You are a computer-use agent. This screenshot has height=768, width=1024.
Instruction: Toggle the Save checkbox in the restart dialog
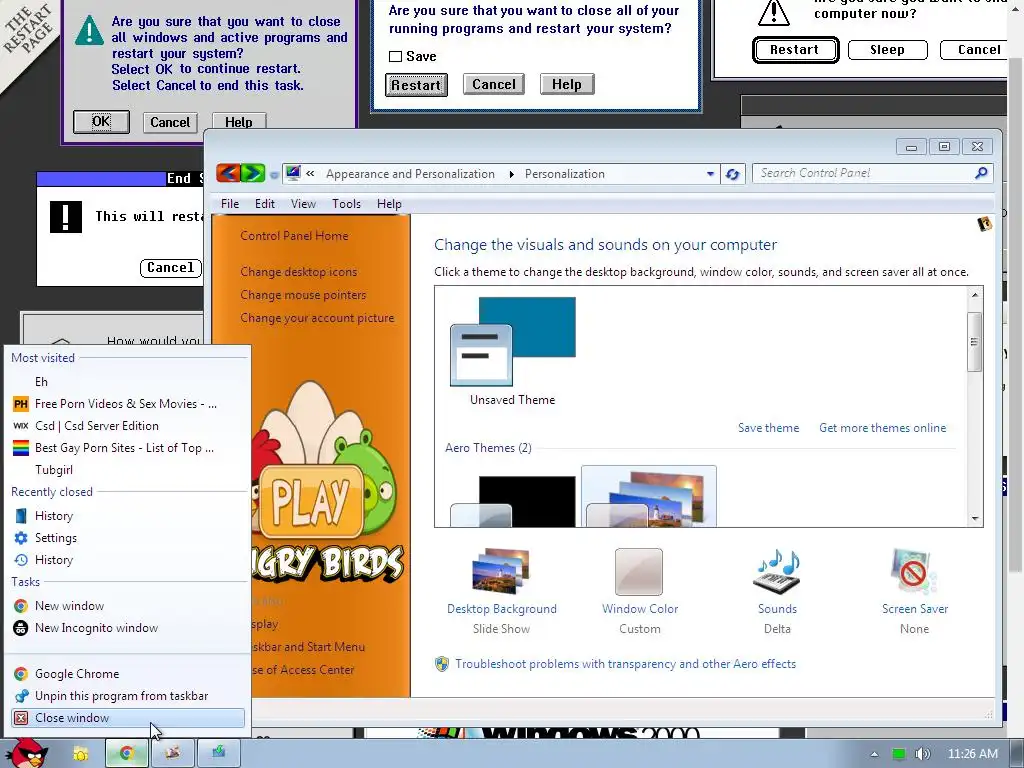[x=395, y=57]
